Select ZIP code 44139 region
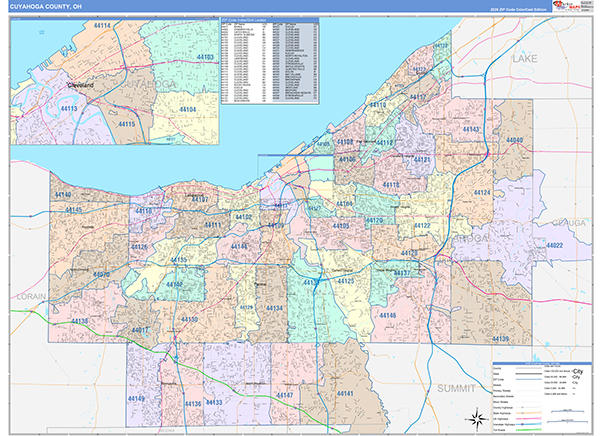 point(500,339)
